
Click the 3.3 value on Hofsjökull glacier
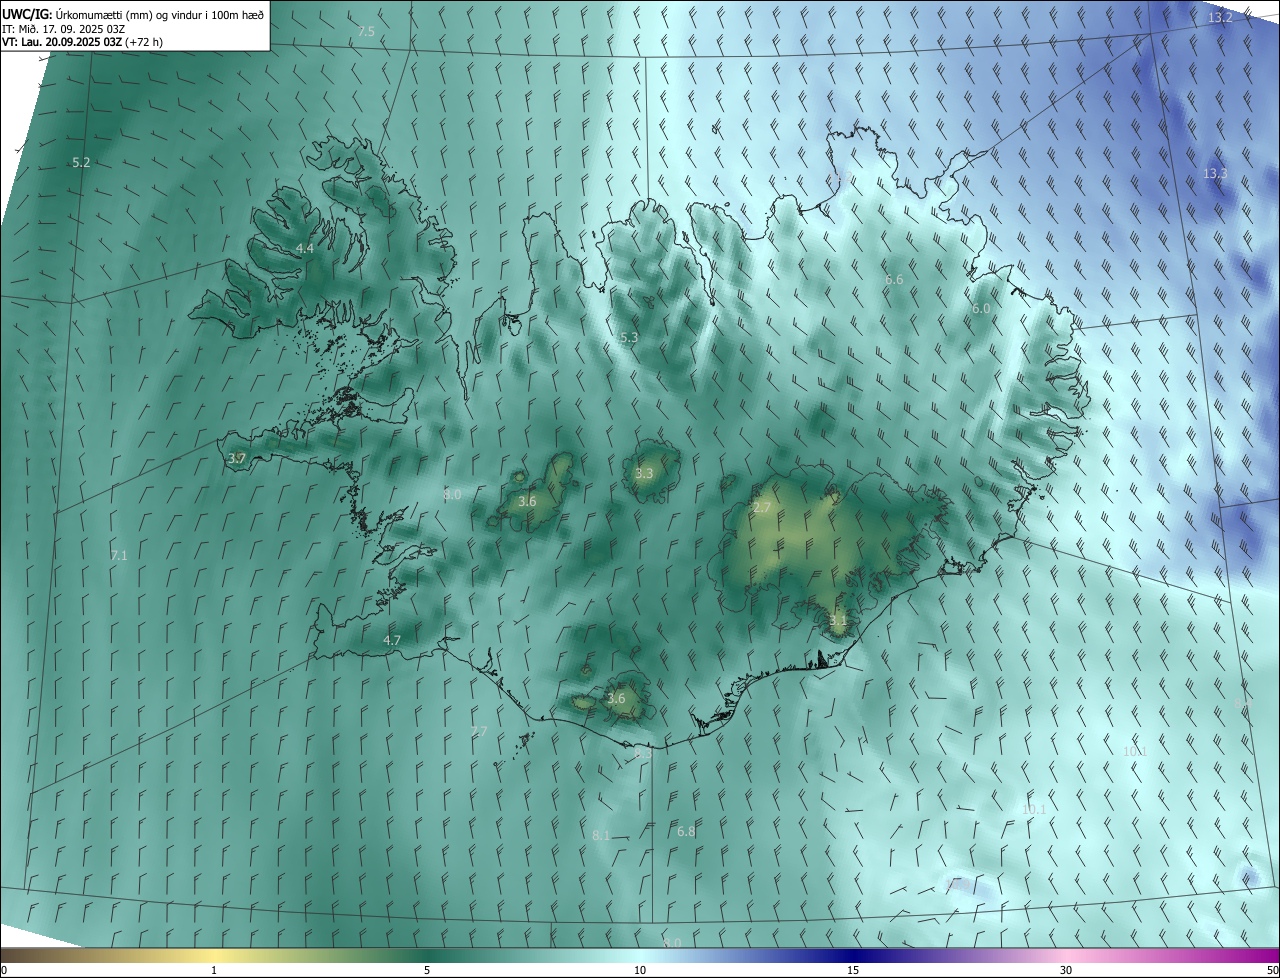point(644,474)
